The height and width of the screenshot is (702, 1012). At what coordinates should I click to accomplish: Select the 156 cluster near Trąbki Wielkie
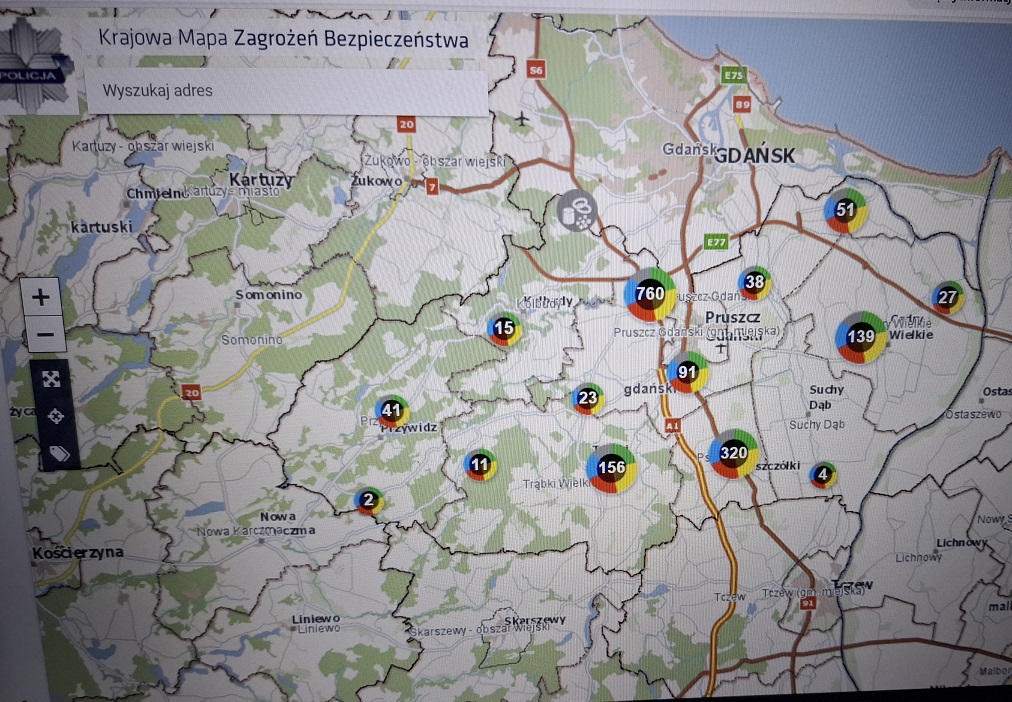click(x=611, y=468)
